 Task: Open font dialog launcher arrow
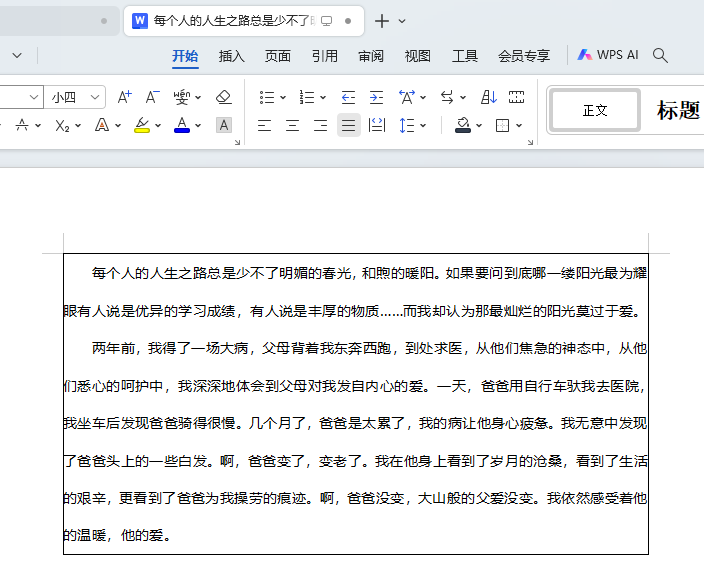[238, 142]
